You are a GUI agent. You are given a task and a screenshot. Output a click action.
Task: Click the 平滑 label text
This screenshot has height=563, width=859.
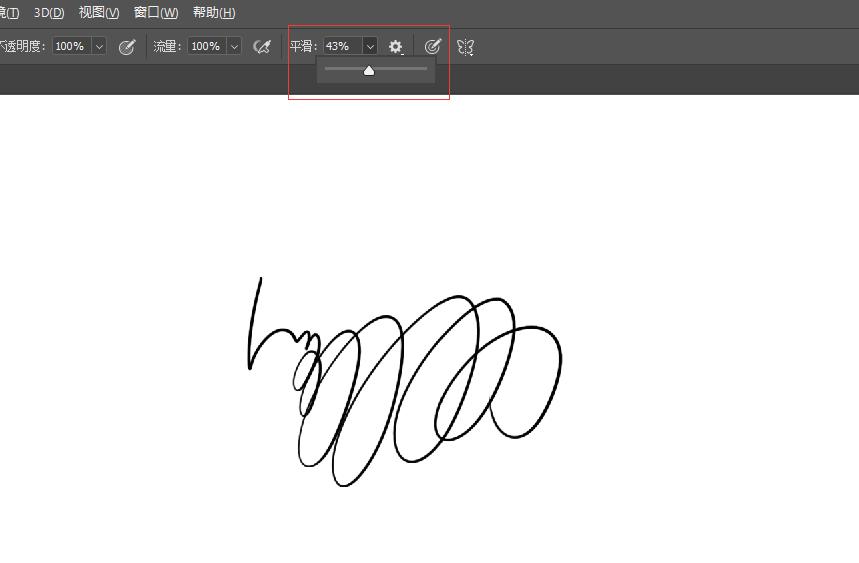point(303,46)
